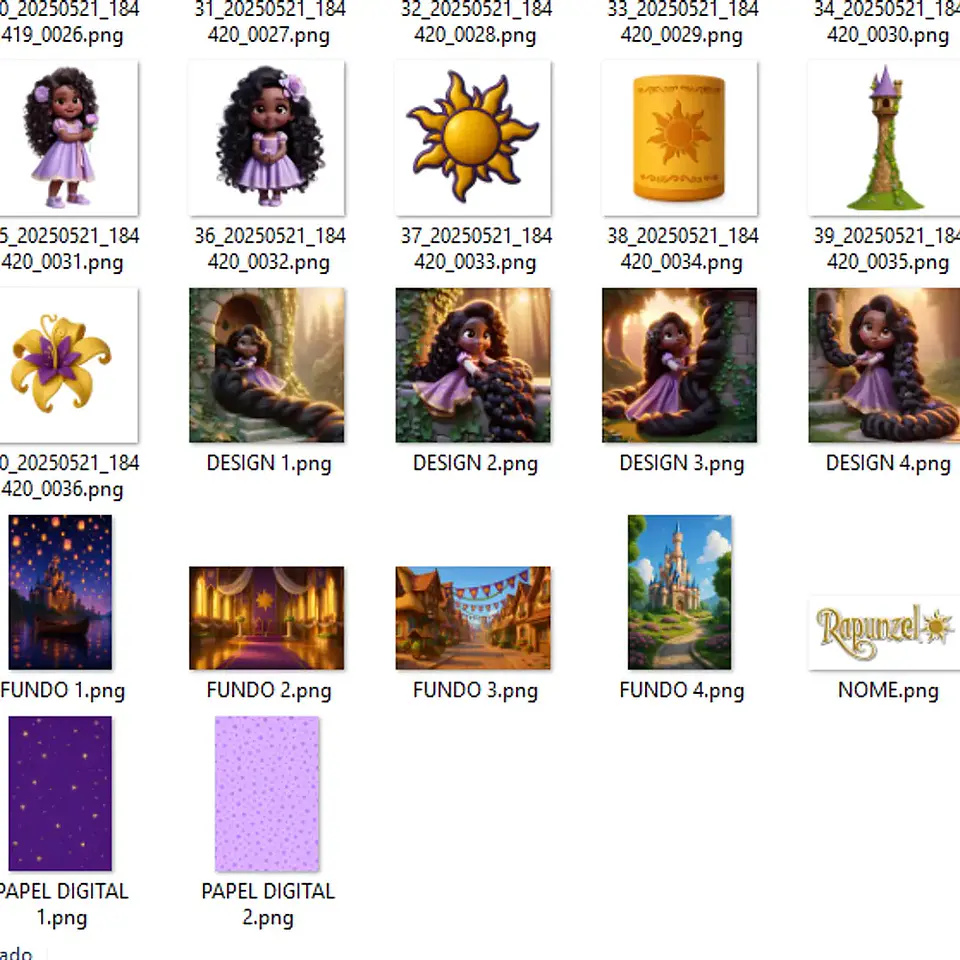Viewport: 960px width, 960px height.
Task: Click the DESIGN 4.png label
Action: [888, 463]
